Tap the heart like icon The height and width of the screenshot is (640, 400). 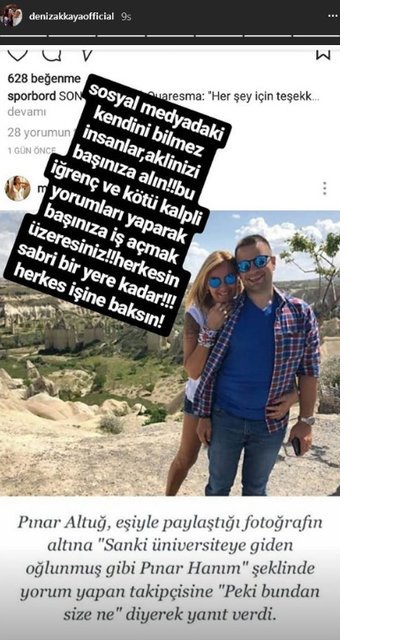(x=18, y=55)
